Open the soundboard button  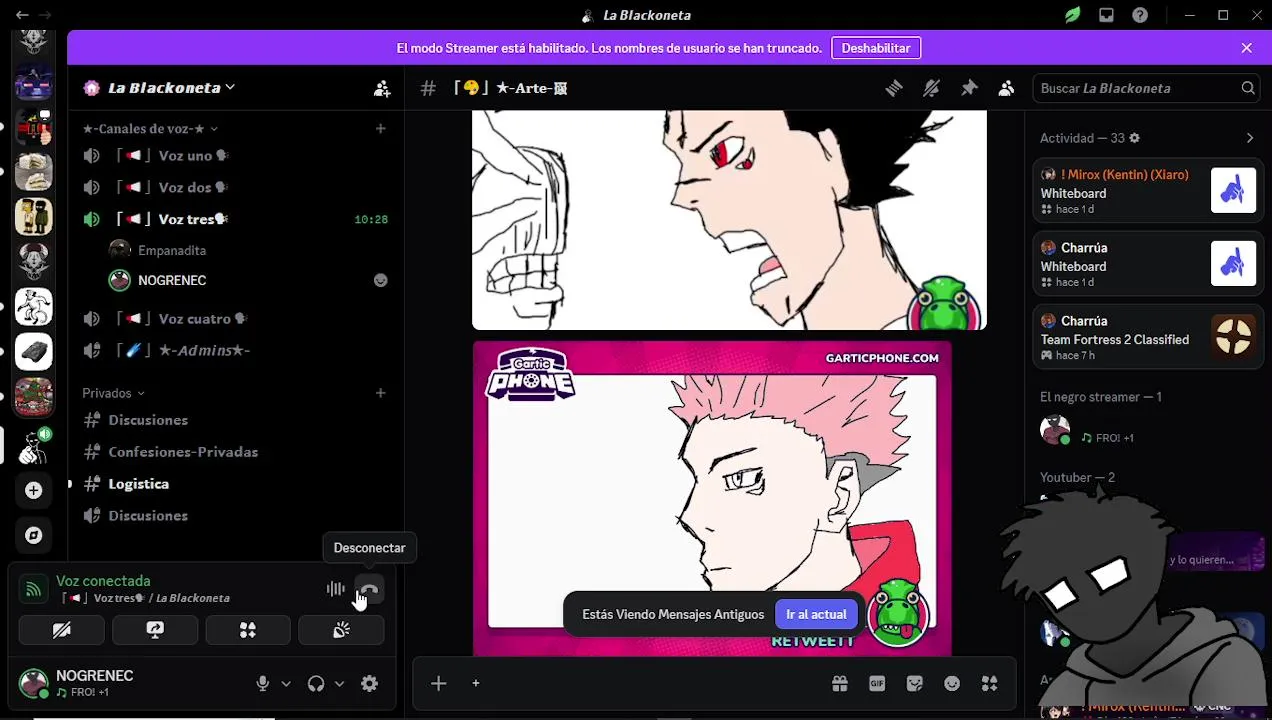pos(341,630)
